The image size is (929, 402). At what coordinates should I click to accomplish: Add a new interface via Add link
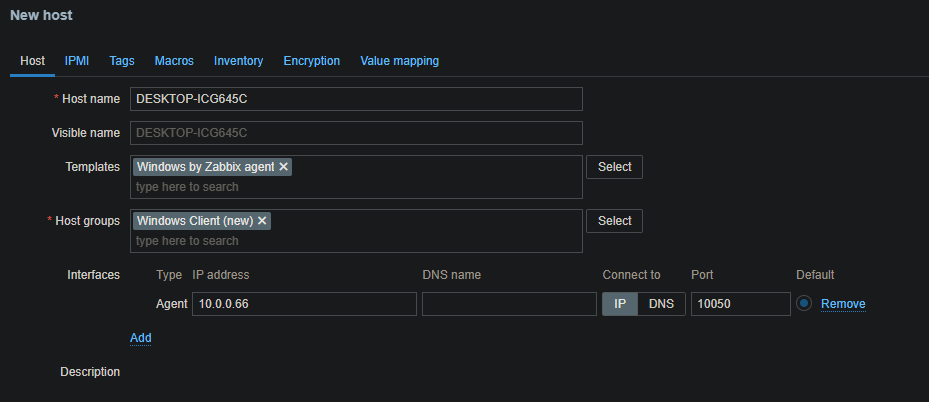pyautogui.click(x=141, y=338)
